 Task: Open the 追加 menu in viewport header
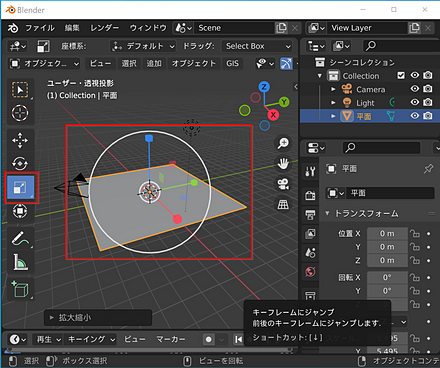pos(154,63)
